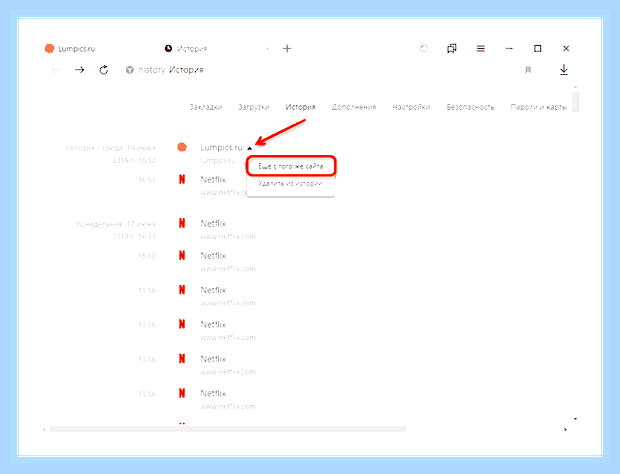The image size is (620, 474).
Task: Click the vertical scrollbar thumb at right
Action: coord(575,102)
